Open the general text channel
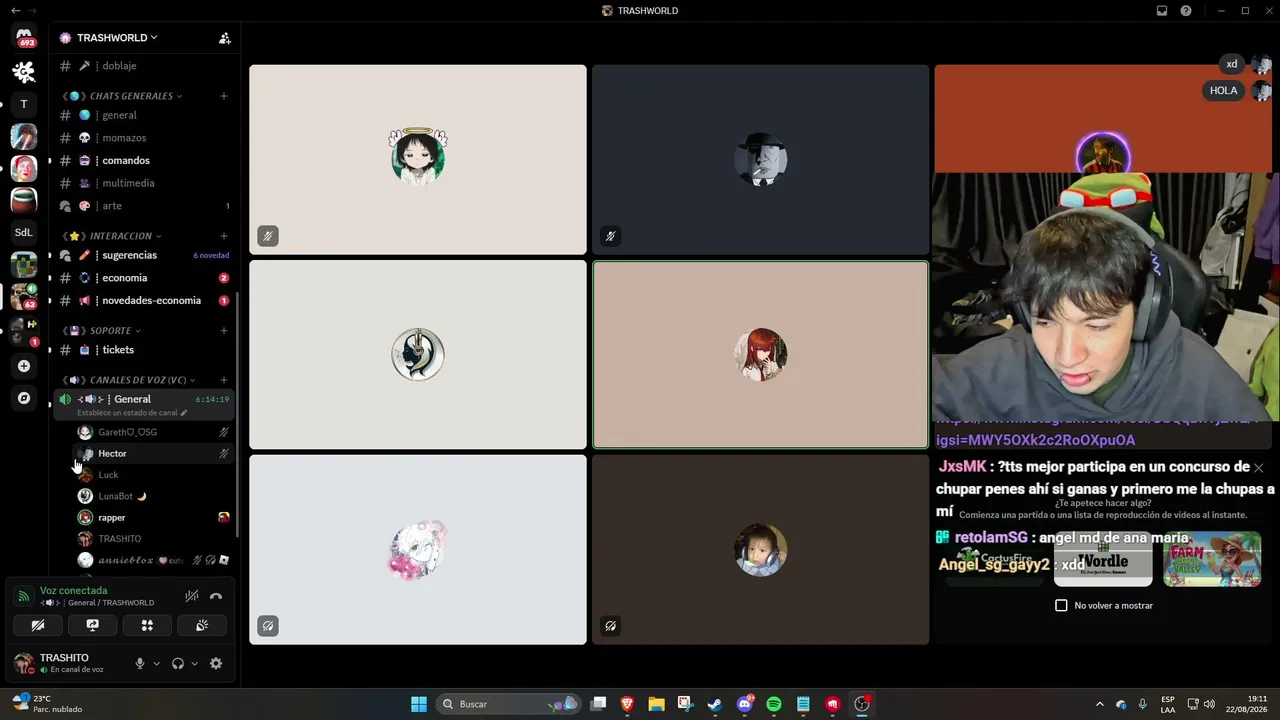Image resolution: width=1280 pixels, height=720 pixels. pyautogui.click(x=144, y=115)
